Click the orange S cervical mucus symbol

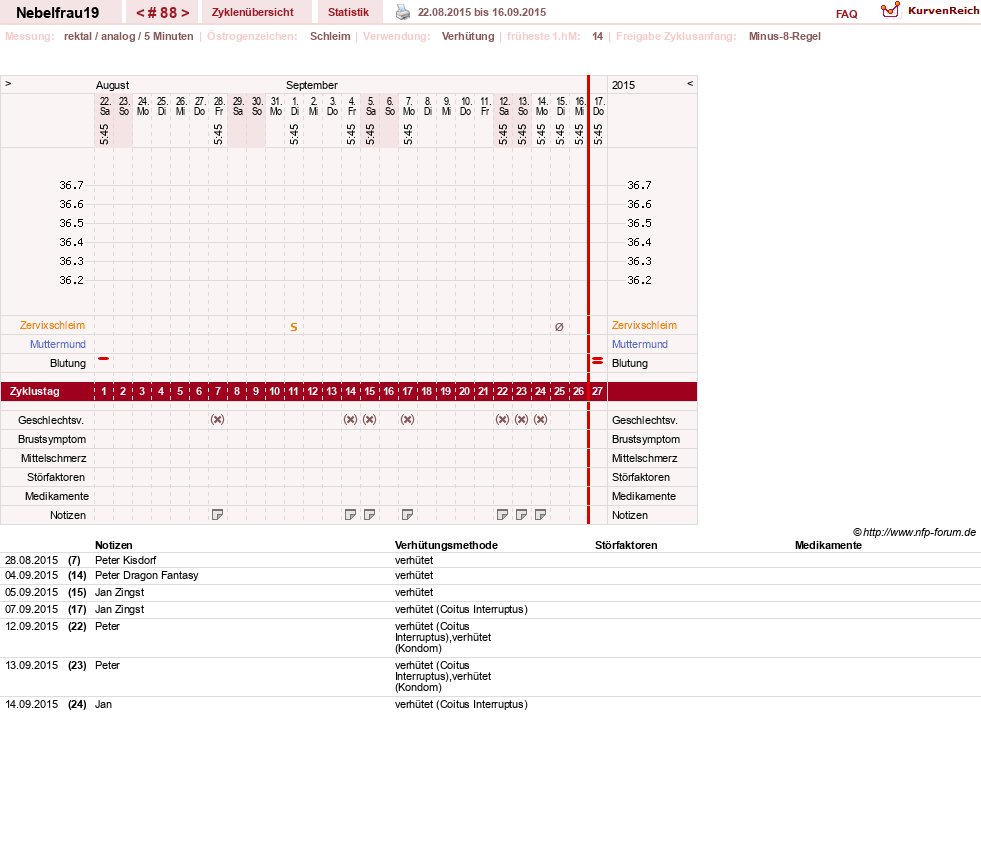pyautogui.click(x=293, y=327)
